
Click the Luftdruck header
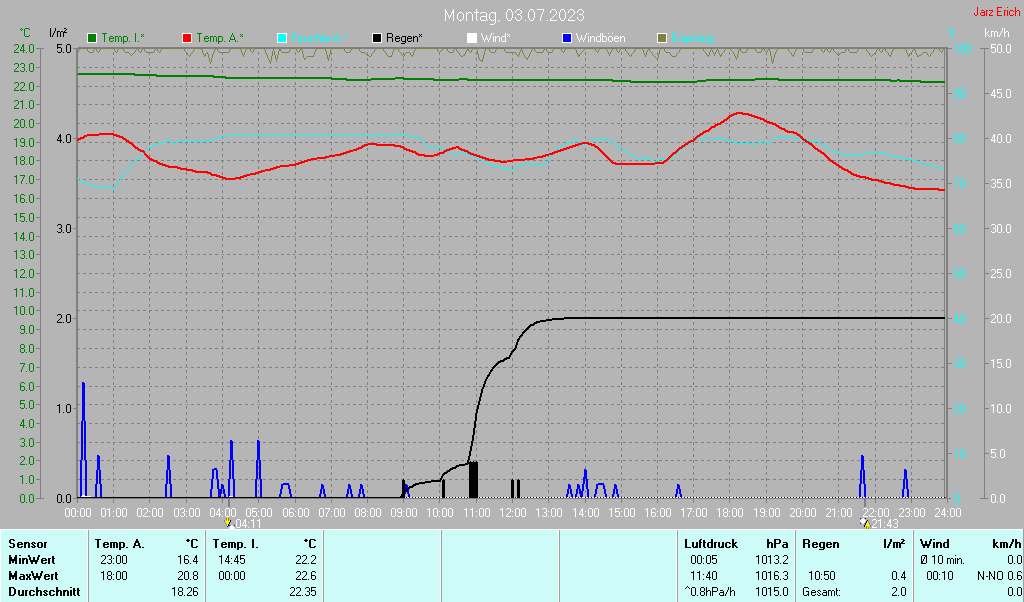(711, 544)
